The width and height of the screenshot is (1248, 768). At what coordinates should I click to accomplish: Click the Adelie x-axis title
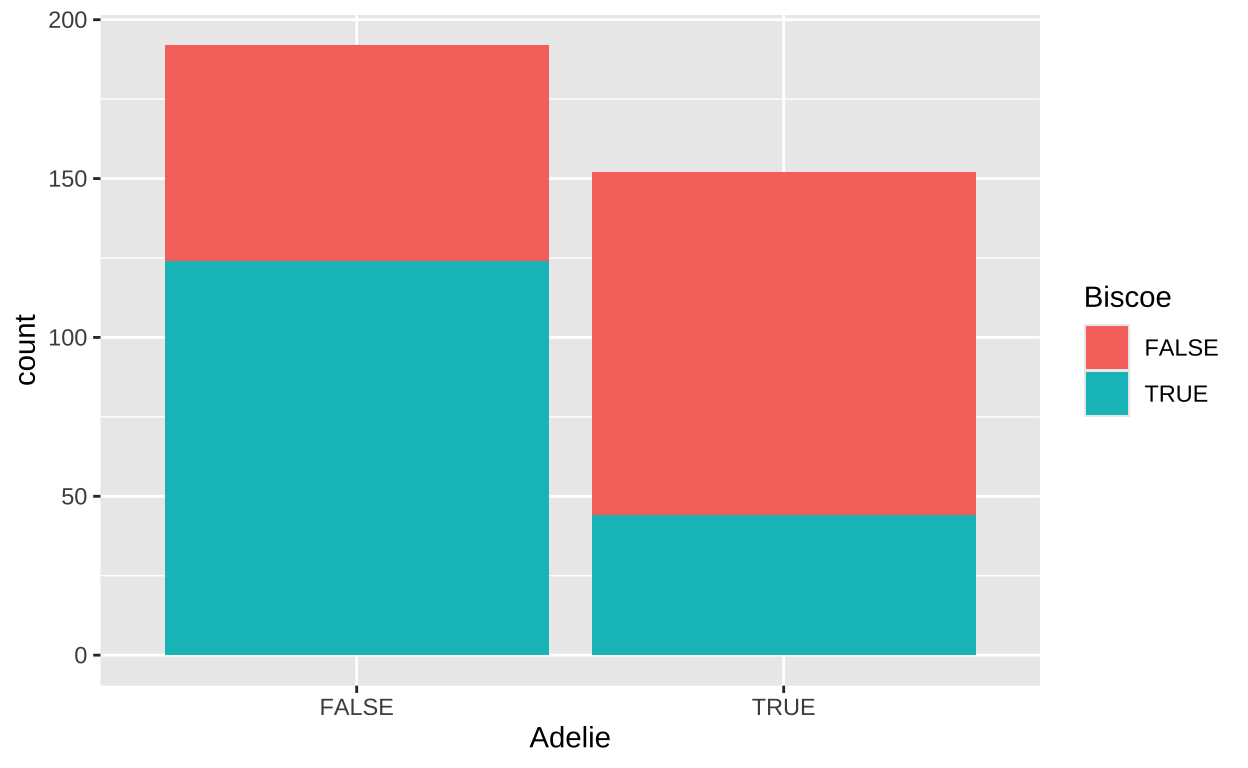[570, 738]
